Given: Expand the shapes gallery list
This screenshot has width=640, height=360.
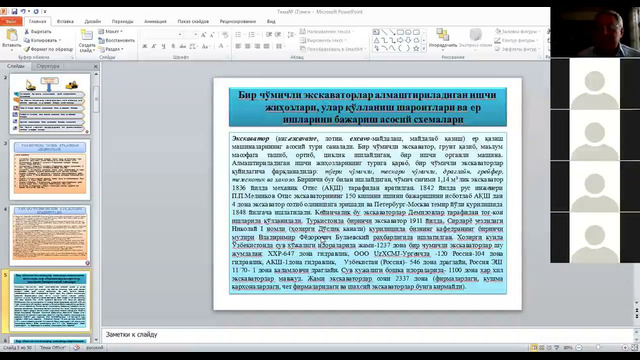Looking at the screenshot, I should [424, 49].
